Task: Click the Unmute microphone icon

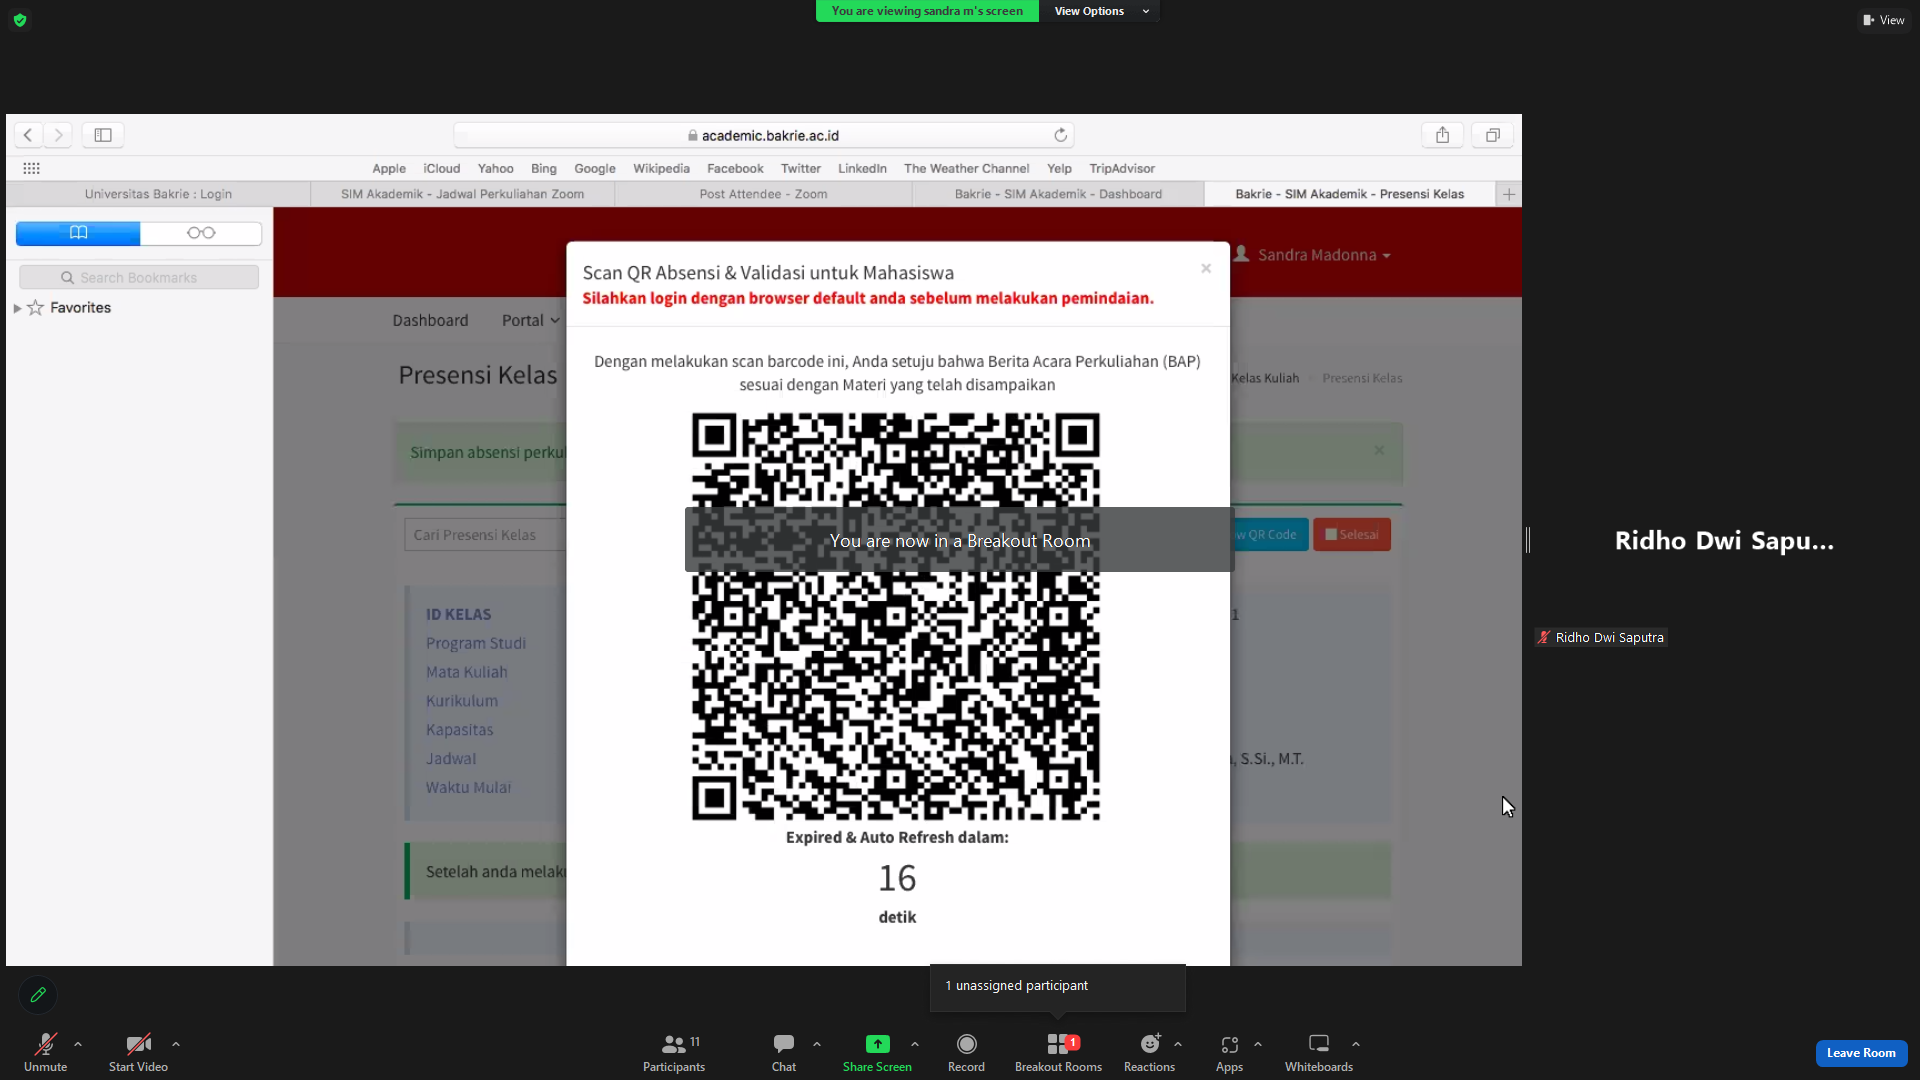Action: click(46, 1044)
